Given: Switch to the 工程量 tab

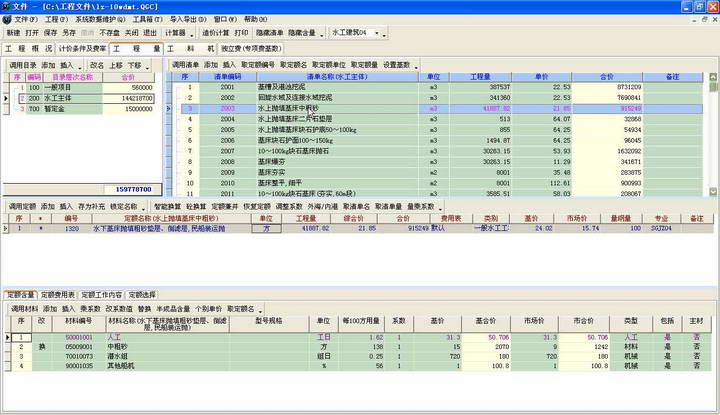Looking at the screenshot, I should point(136,49).
